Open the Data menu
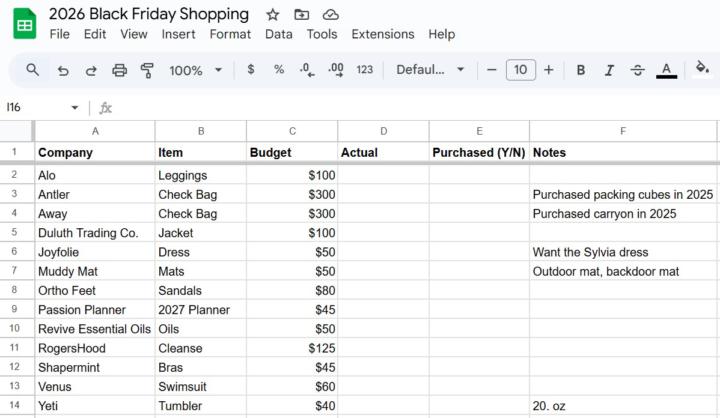 pyautogui.click(x=278, y=34)
